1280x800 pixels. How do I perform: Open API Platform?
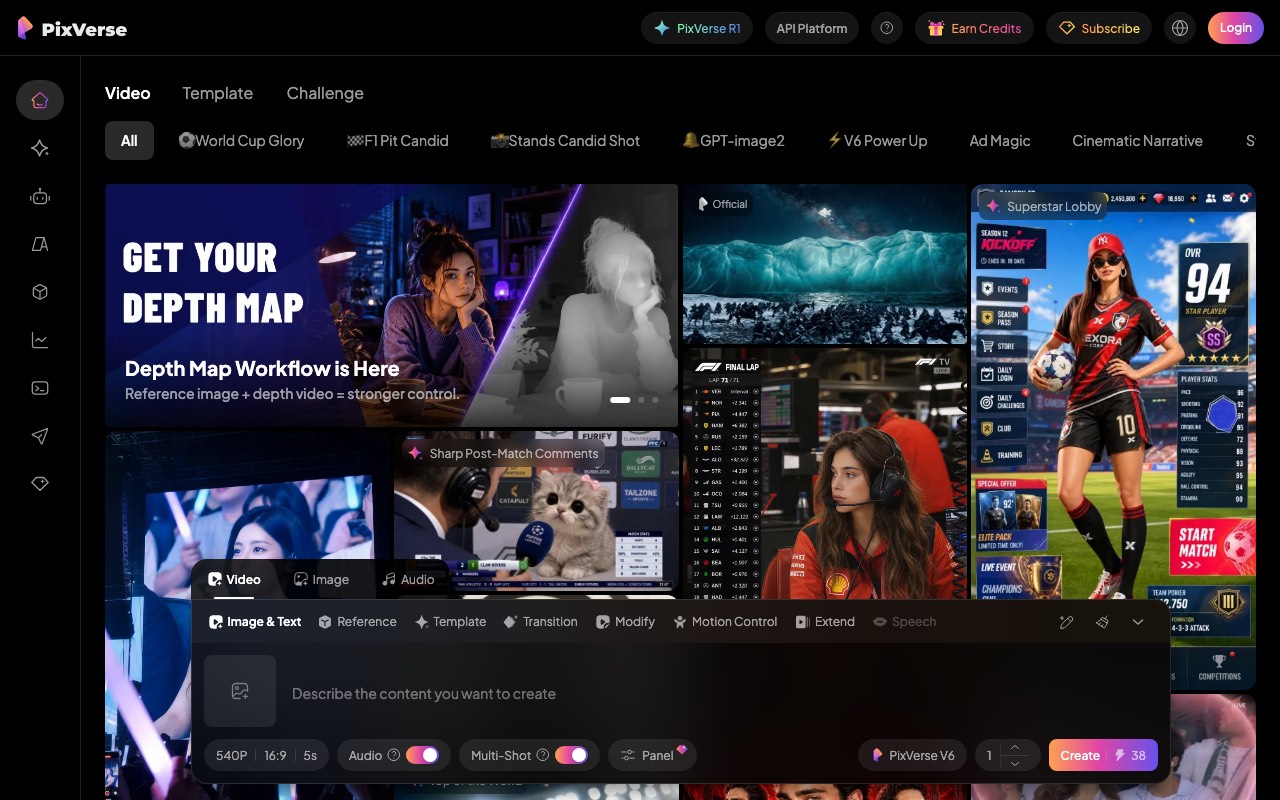(812, 28)
